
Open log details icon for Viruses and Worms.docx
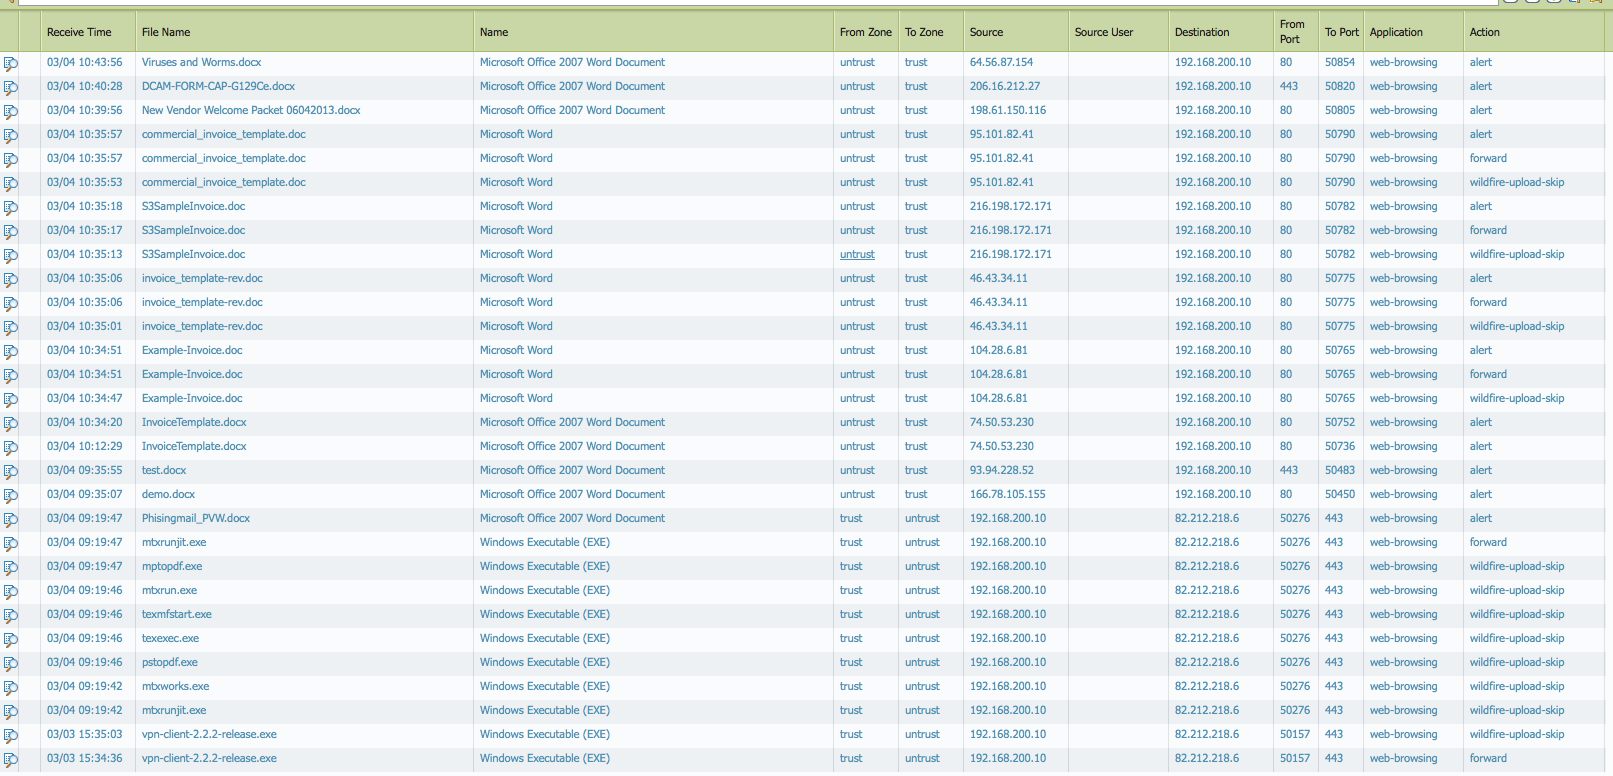tap(10, 63)
